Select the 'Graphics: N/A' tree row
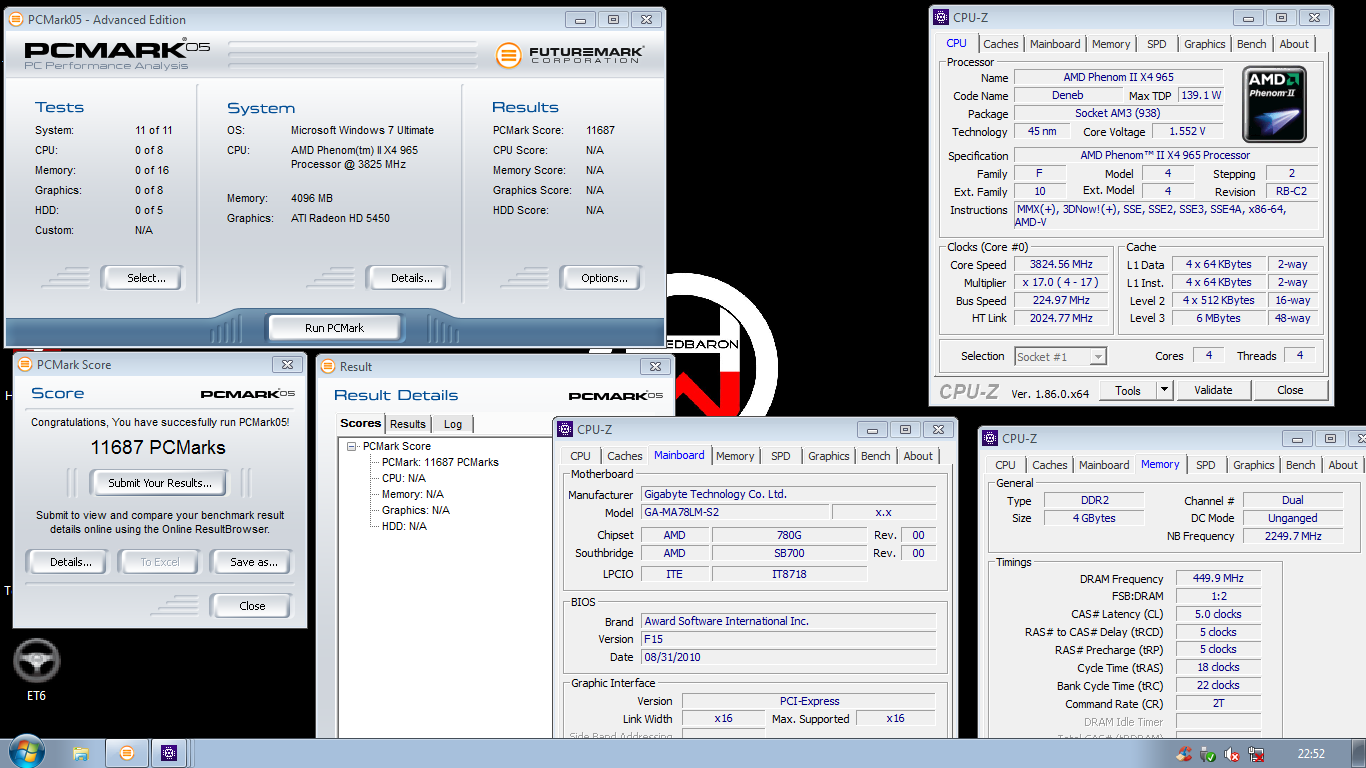 [415, 510]
